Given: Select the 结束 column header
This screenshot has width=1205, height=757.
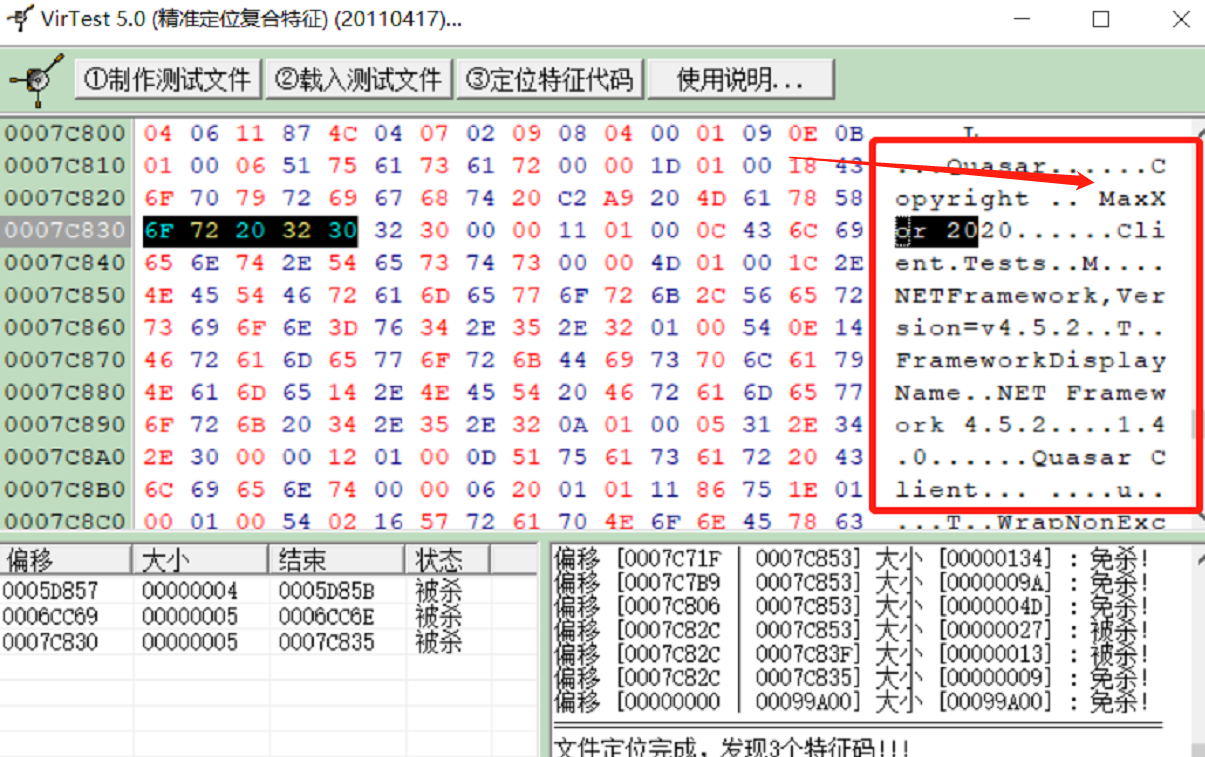Looking at the screenshot, I should pos(336,559).
